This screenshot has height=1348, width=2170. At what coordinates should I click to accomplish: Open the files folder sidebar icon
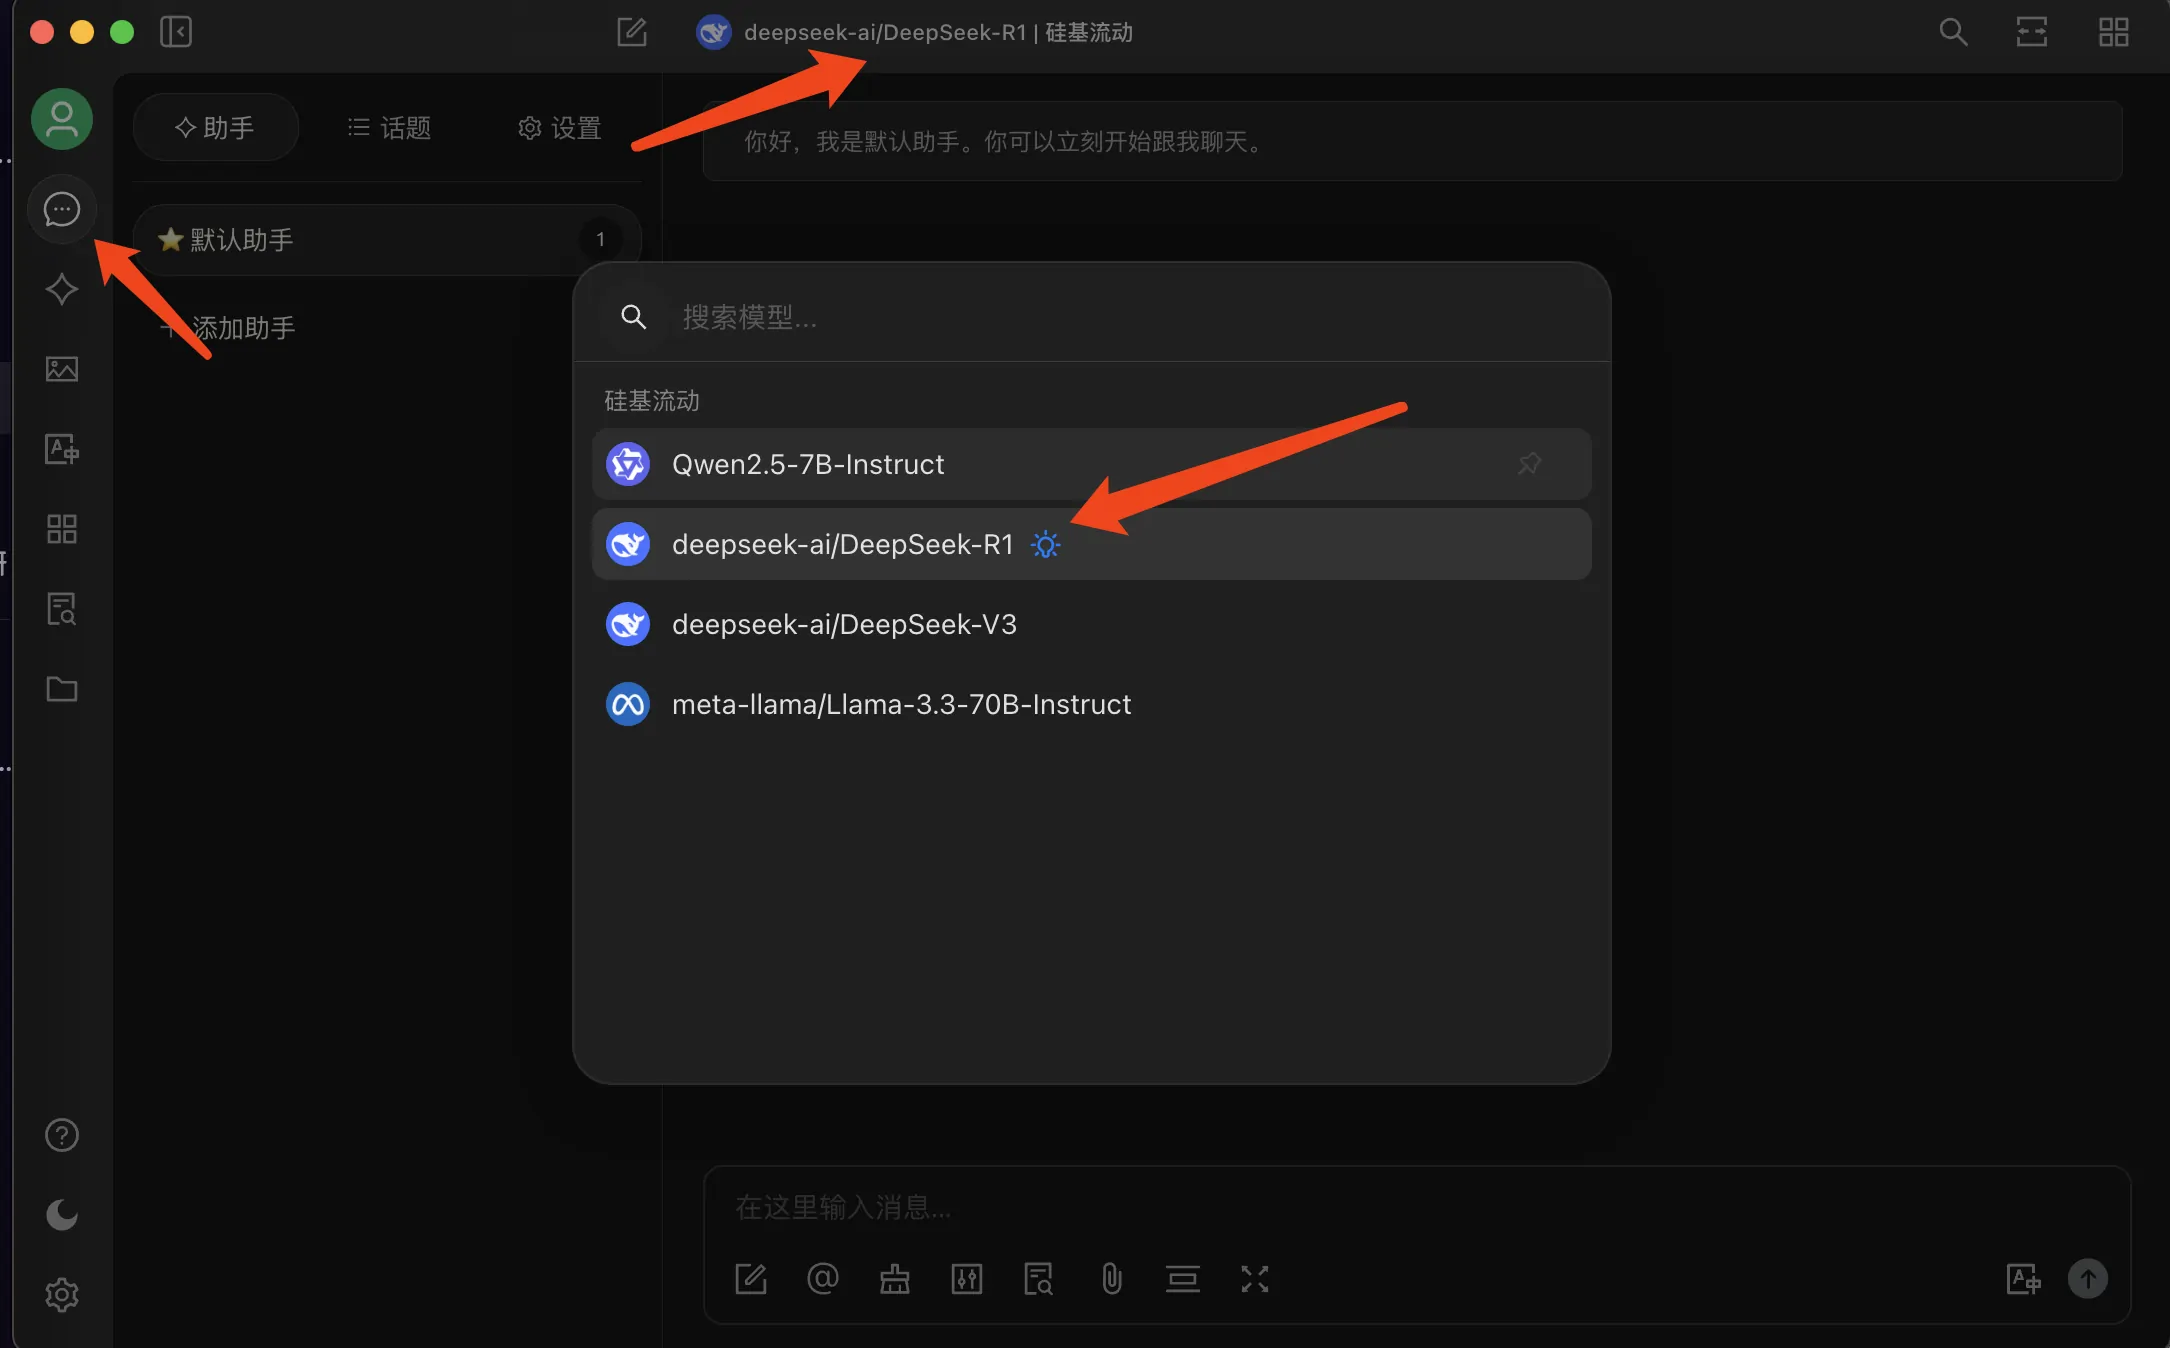62,689
